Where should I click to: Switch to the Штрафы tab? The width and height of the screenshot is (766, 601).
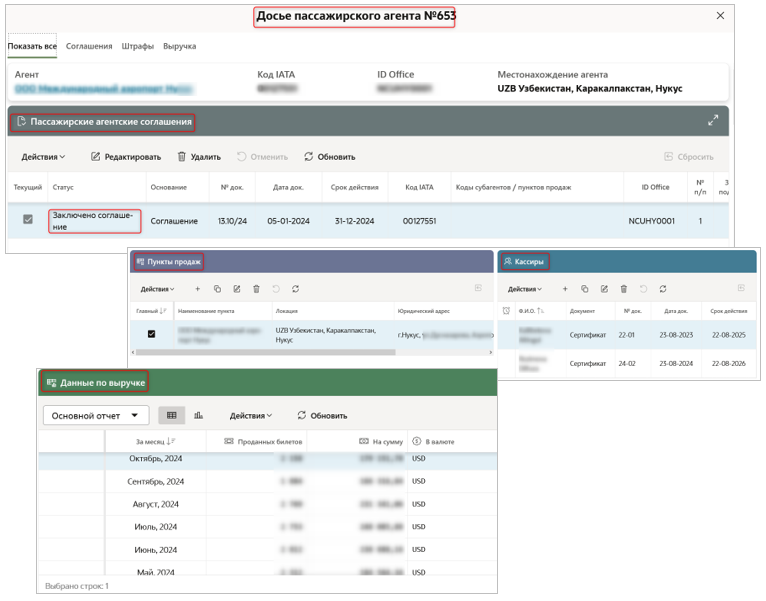point(138,46)
